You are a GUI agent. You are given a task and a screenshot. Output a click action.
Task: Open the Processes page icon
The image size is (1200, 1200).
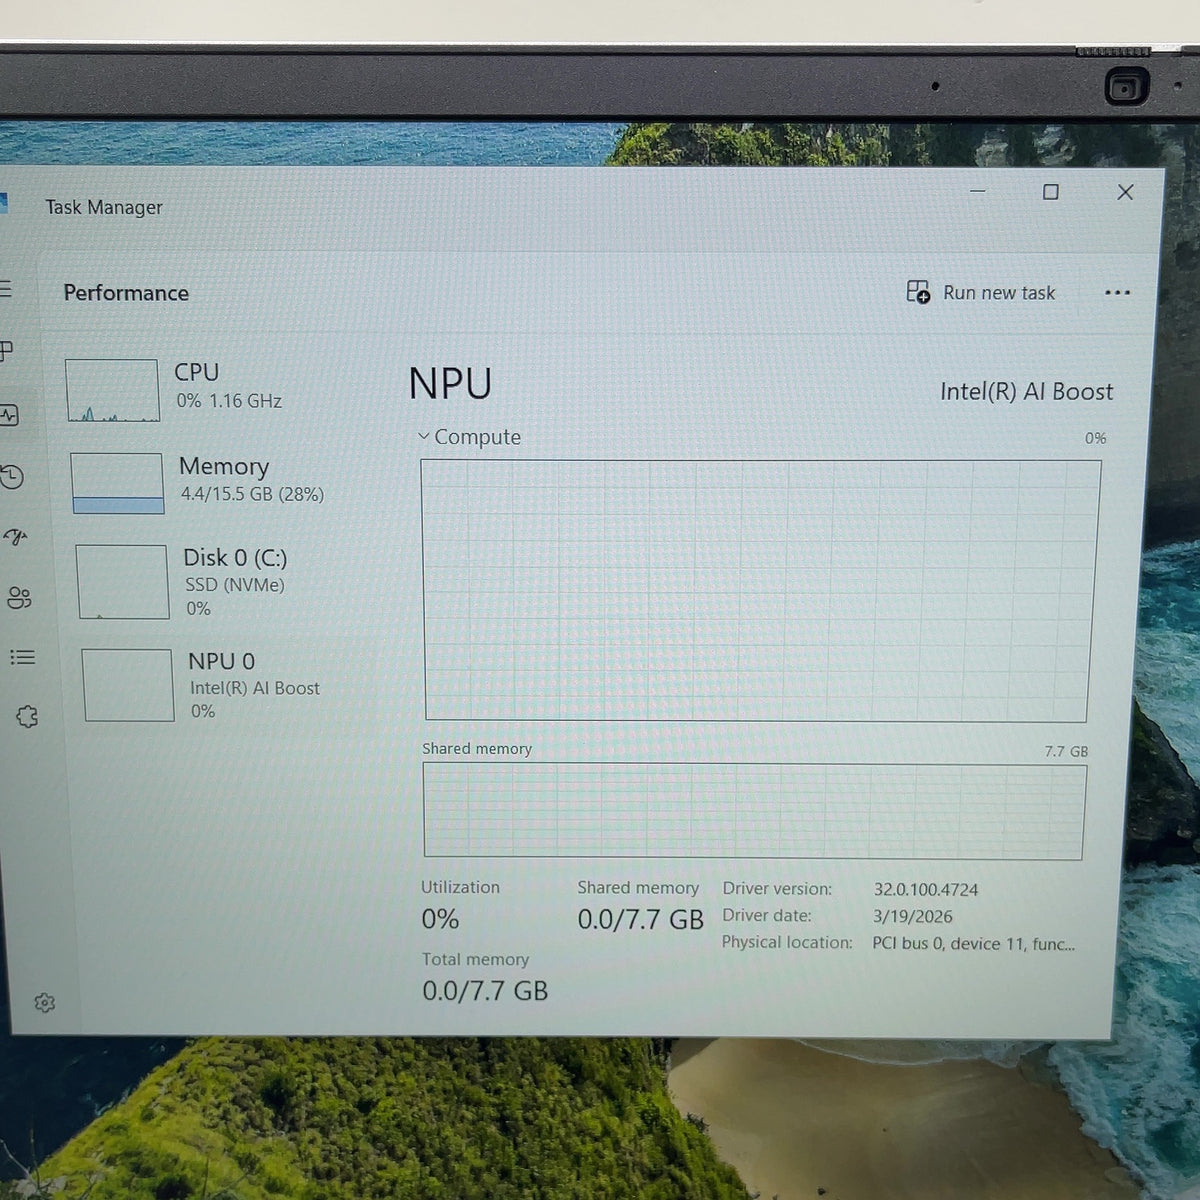[x=6, y=351]
